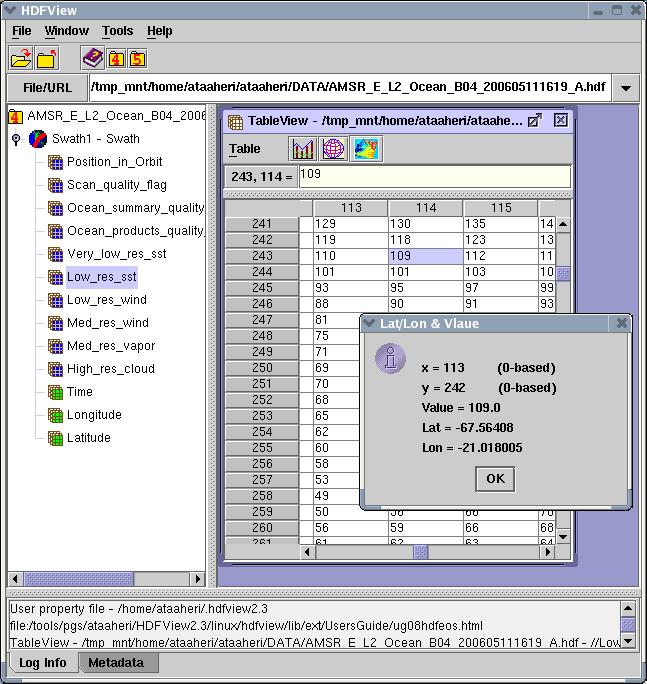The image size is (647, 684).
Task: Open the help book icon
Action: 92,58
